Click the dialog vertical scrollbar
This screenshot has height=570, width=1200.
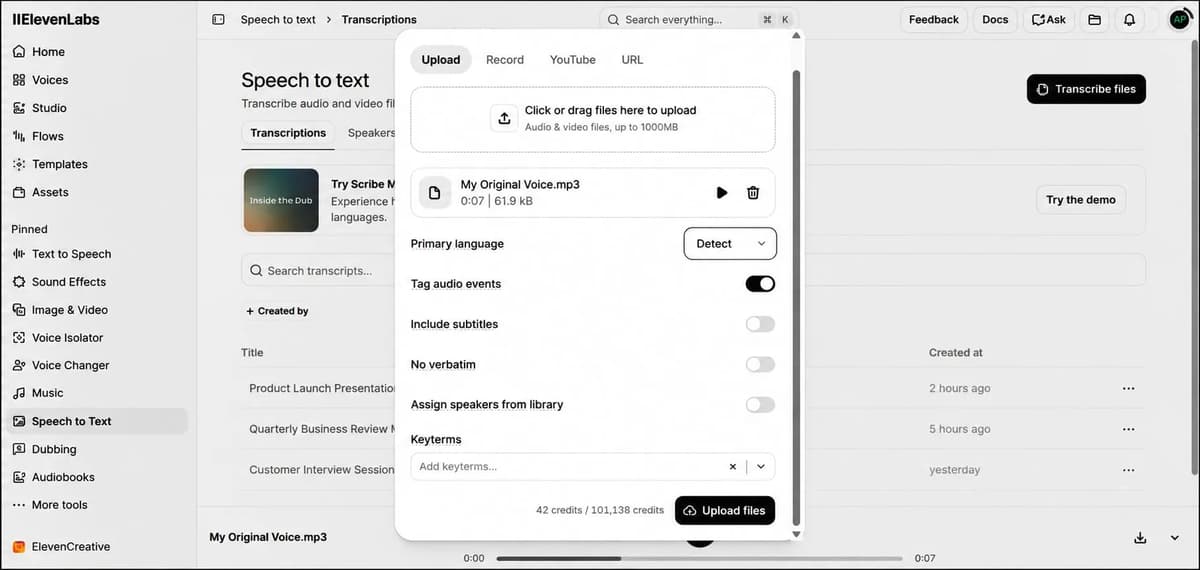click(x=797, y=298)
